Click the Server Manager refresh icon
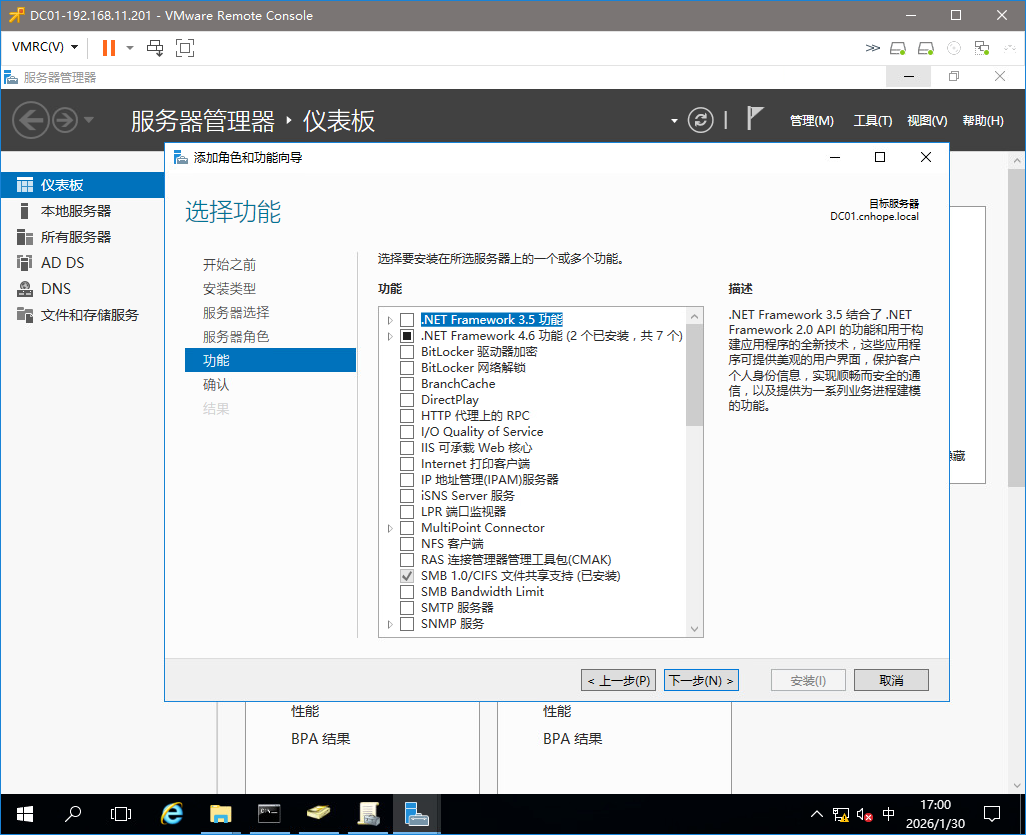Viewport: 1026px width, 835px height. [700, 120]
